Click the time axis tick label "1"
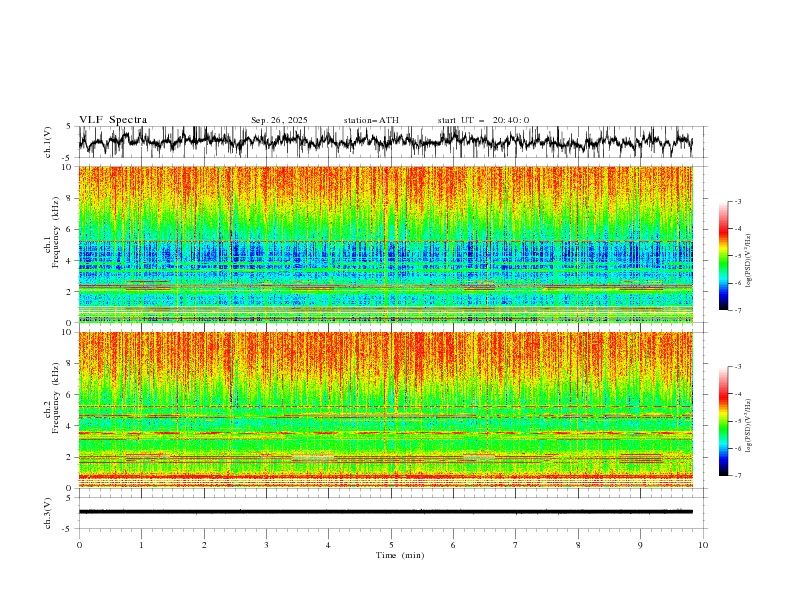Image resolution: width=792 pixels, height=612 pixels. pyautogui.click(x=141, y=545)
